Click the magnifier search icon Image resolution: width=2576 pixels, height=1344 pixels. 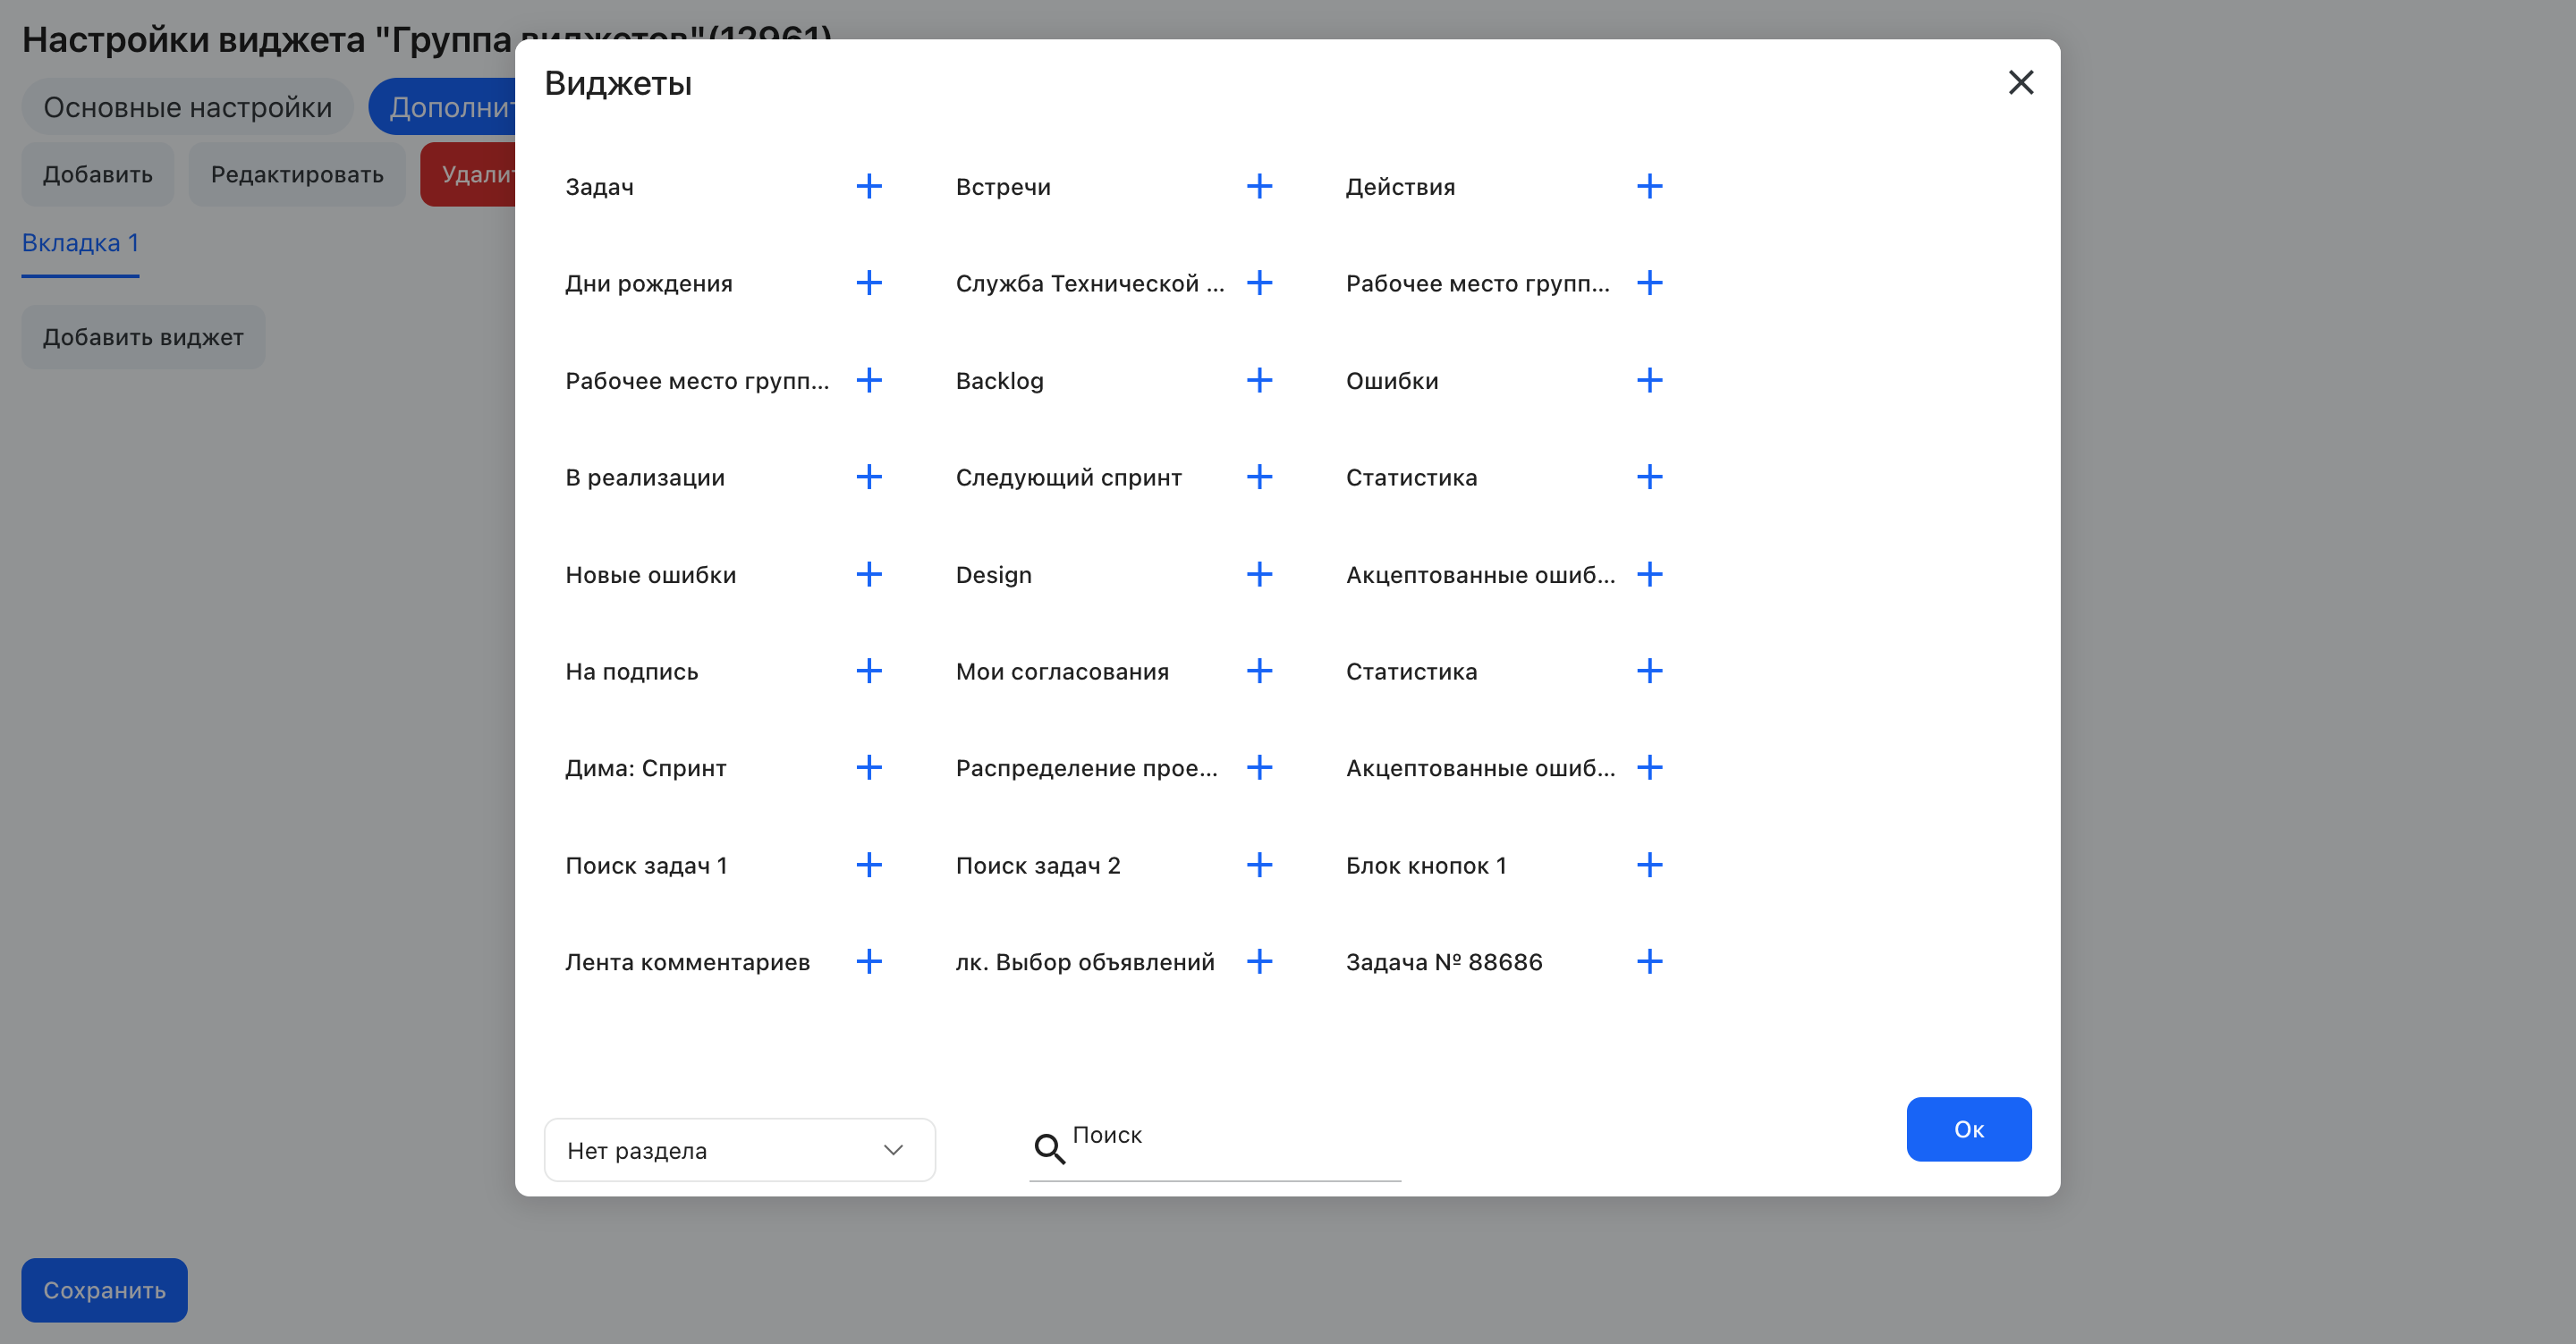(1049, 1149)
